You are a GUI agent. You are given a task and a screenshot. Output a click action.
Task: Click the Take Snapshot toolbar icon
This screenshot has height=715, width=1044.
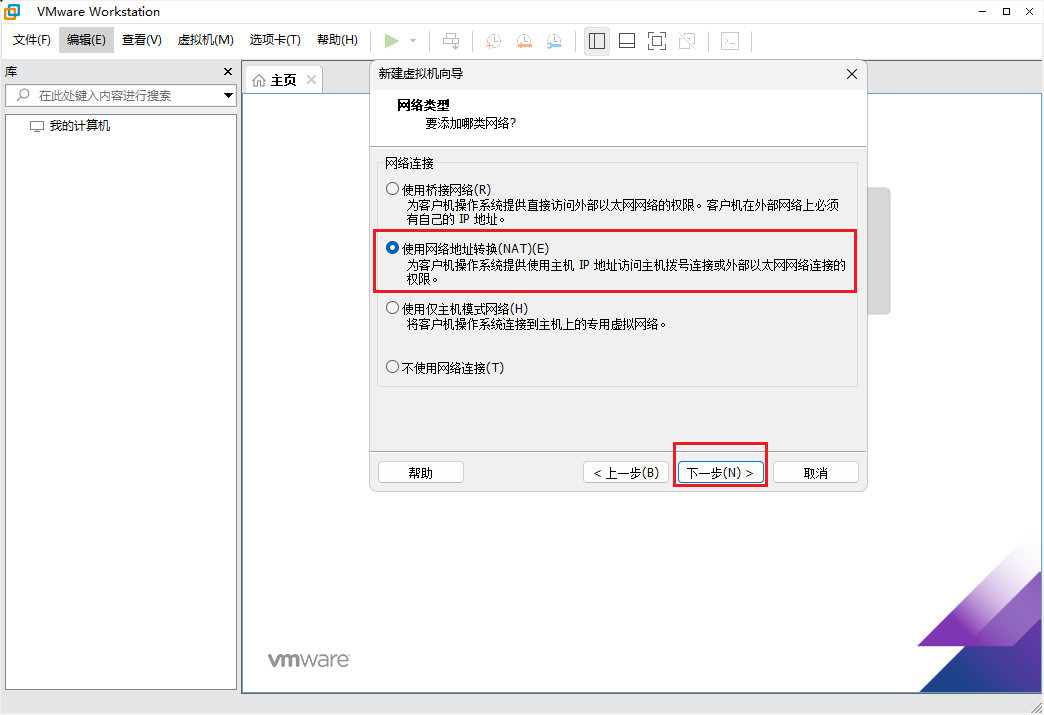[x=493, y=41]
